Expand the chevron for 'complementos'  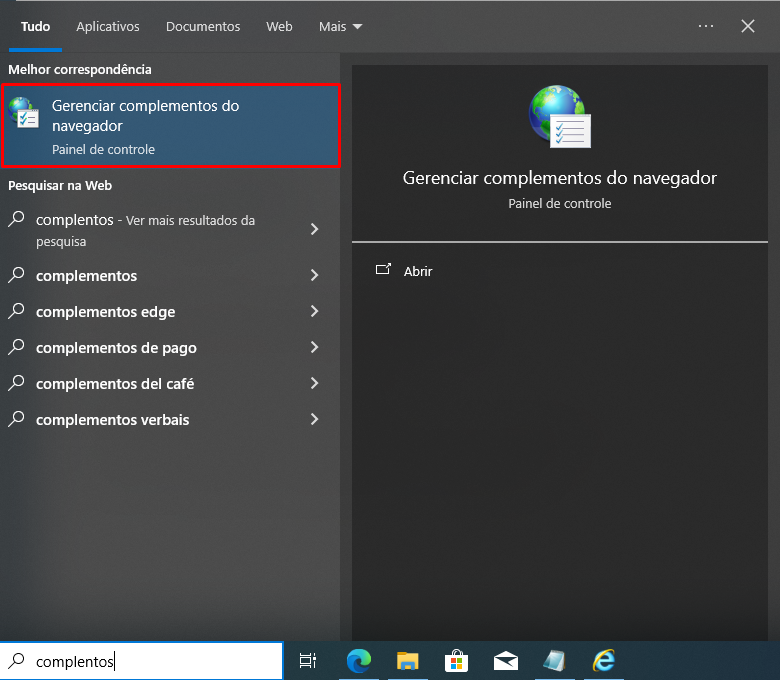[314, 275]
